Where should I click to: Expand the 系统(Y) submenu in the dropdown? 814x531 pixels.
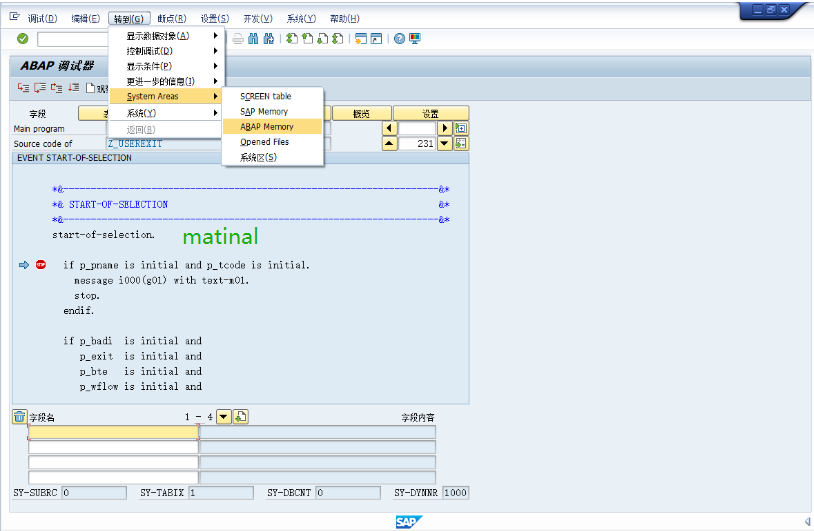(167, 113)
